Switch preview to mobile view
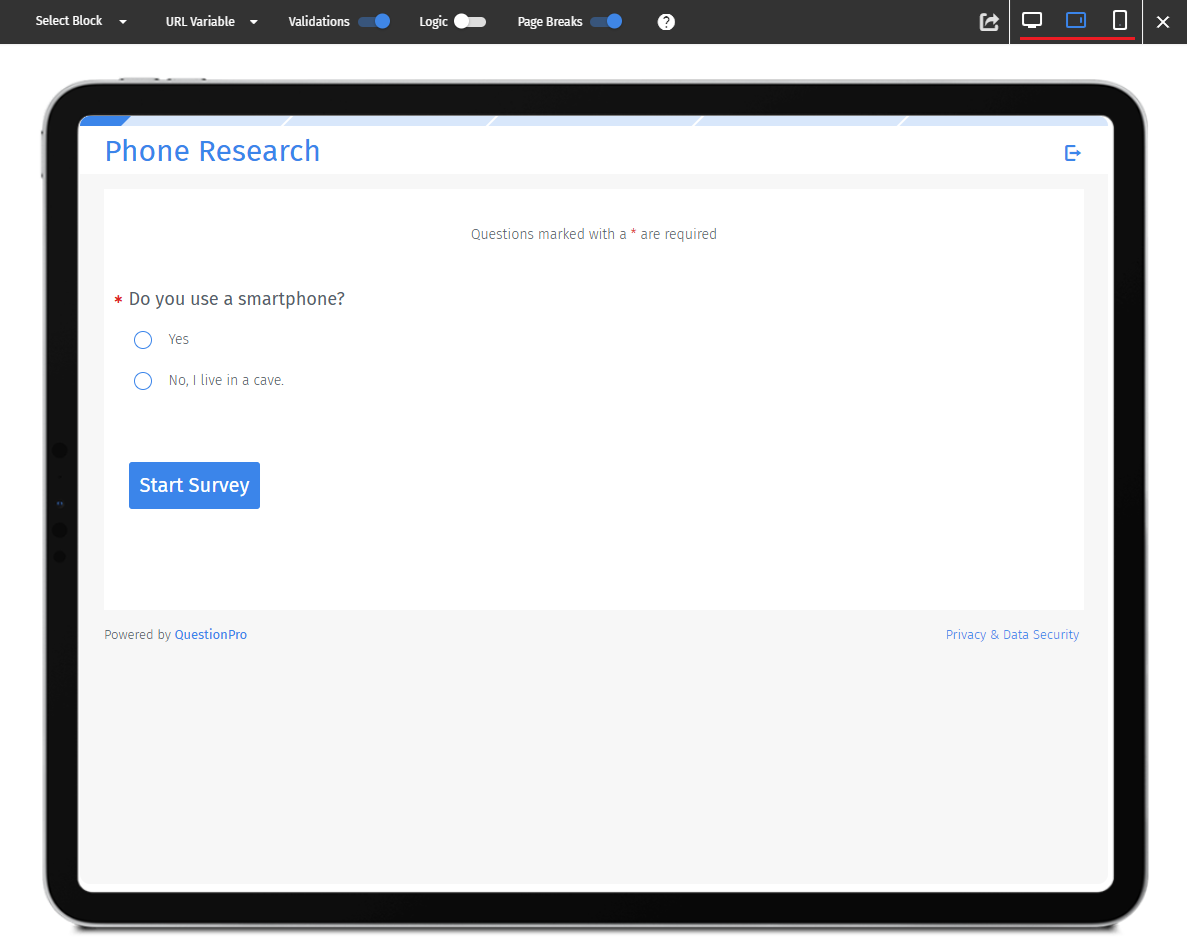Screen dimensions: 1187x940 coord(1118,21)
